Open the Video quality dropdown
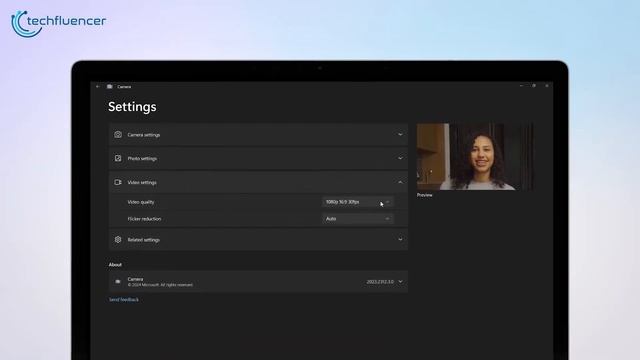This screenshot has width=640, height=360. pyautogui.click(x=358, y=202)
